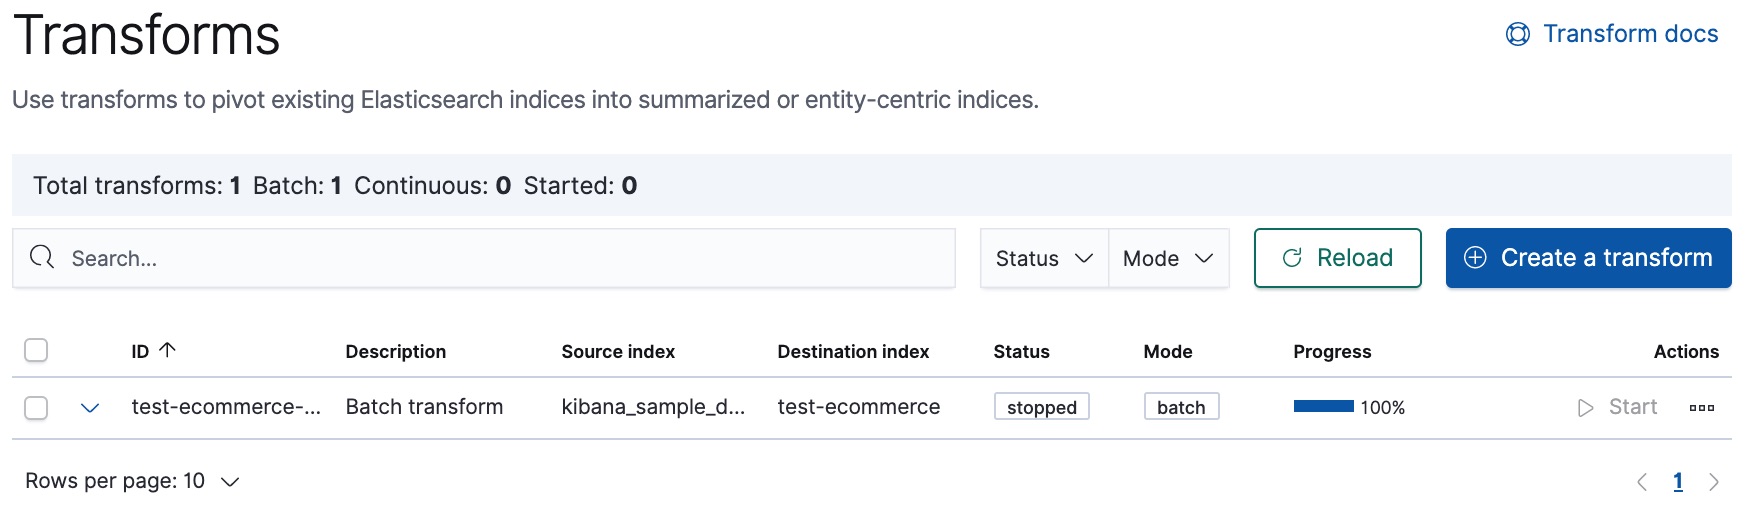Go to next page arrow
The image size is (1748, 522).
coord(1714,482)
